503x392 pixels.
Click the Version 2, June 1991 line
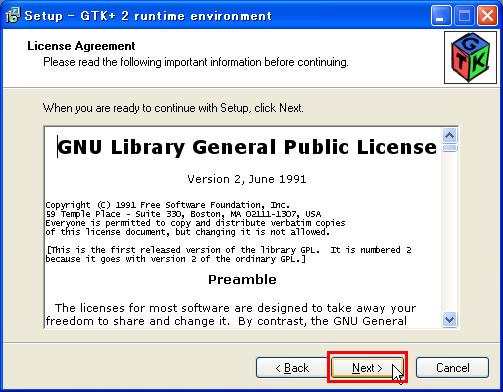pos(247,179)
